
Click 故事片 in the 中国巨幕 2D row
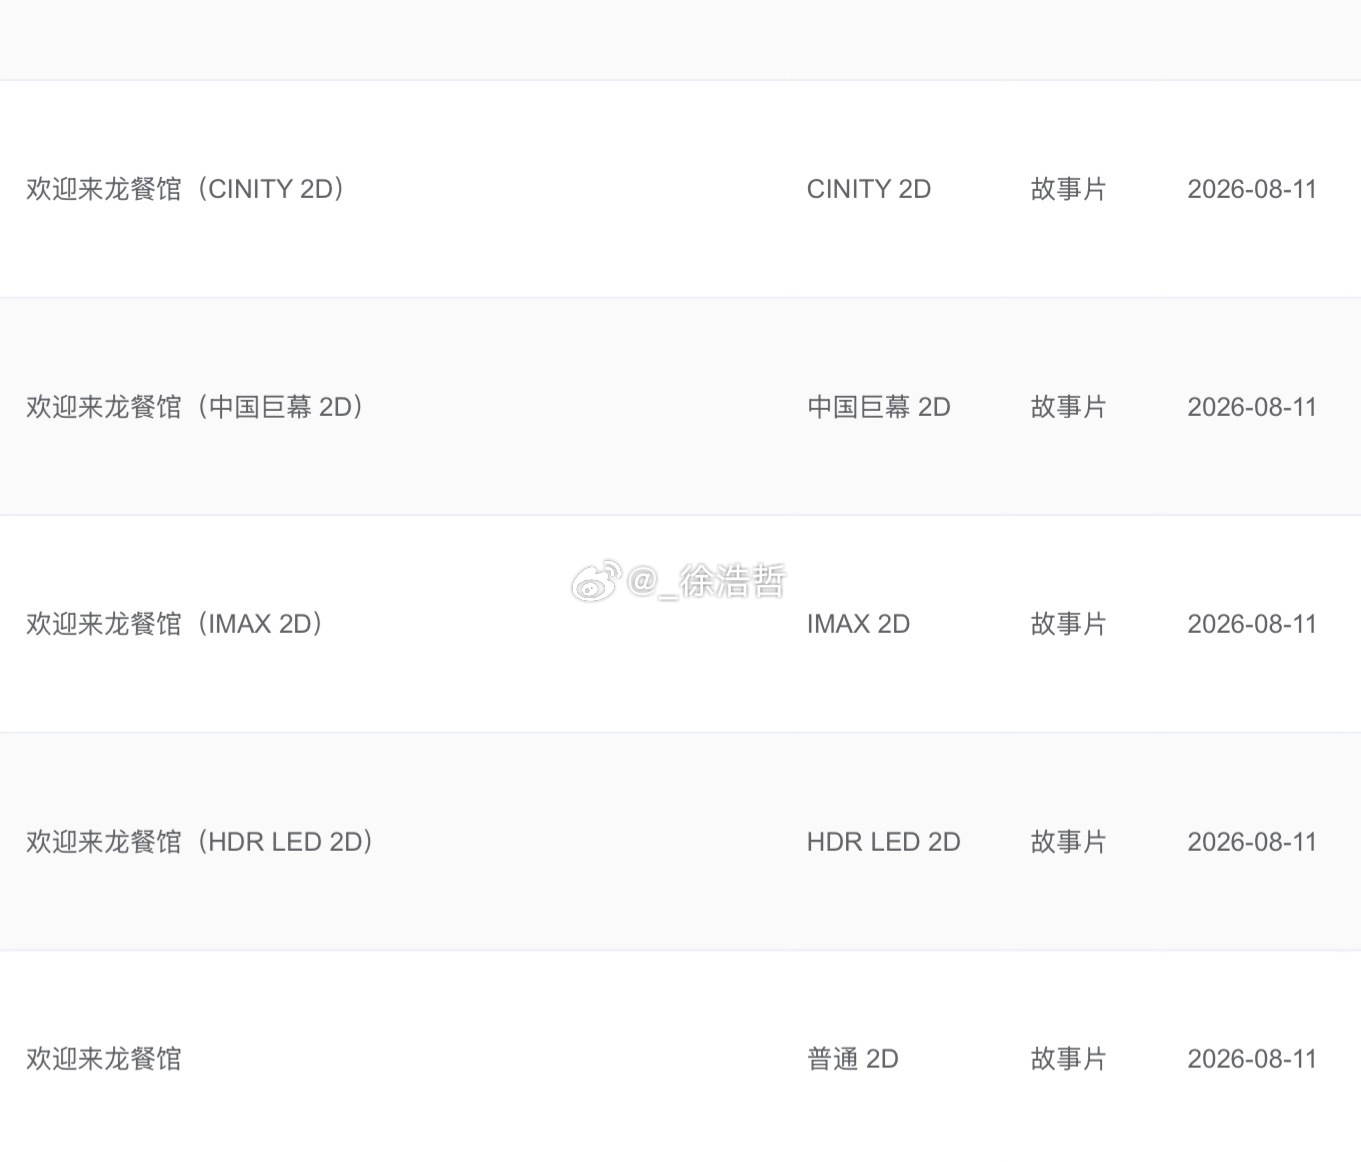click(1069, 407)
